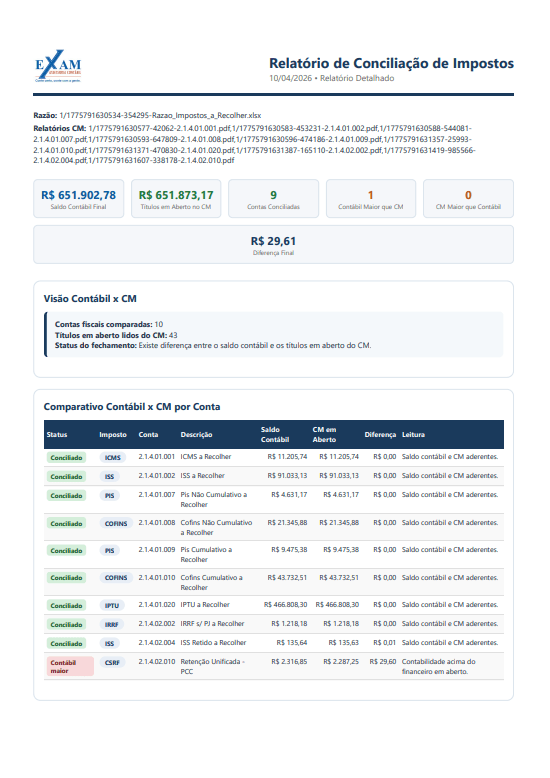Click 'IPTU a Recolher' description
This screenshot has width=550, height=778.
pyautogui.click(x=205, y=604)
